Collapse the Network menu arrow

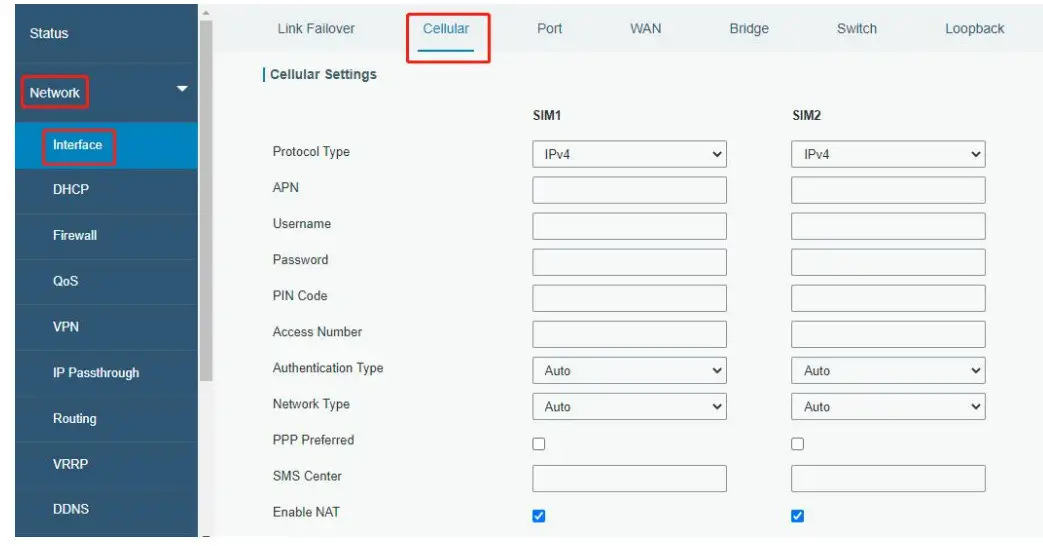[182, 90]
